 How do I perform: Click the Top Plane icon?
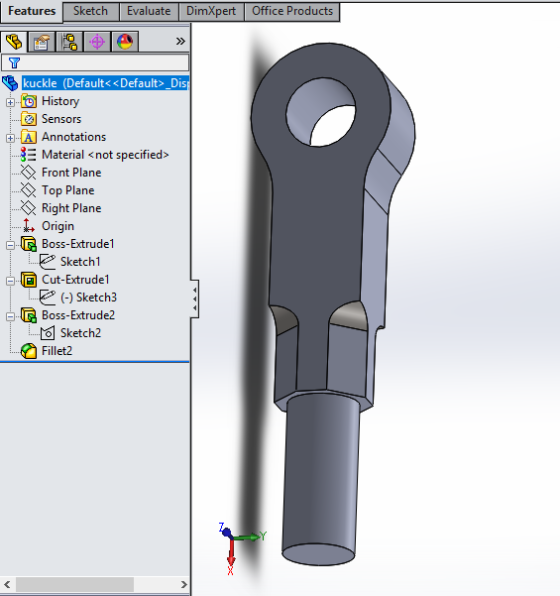[x=28, y=190]
